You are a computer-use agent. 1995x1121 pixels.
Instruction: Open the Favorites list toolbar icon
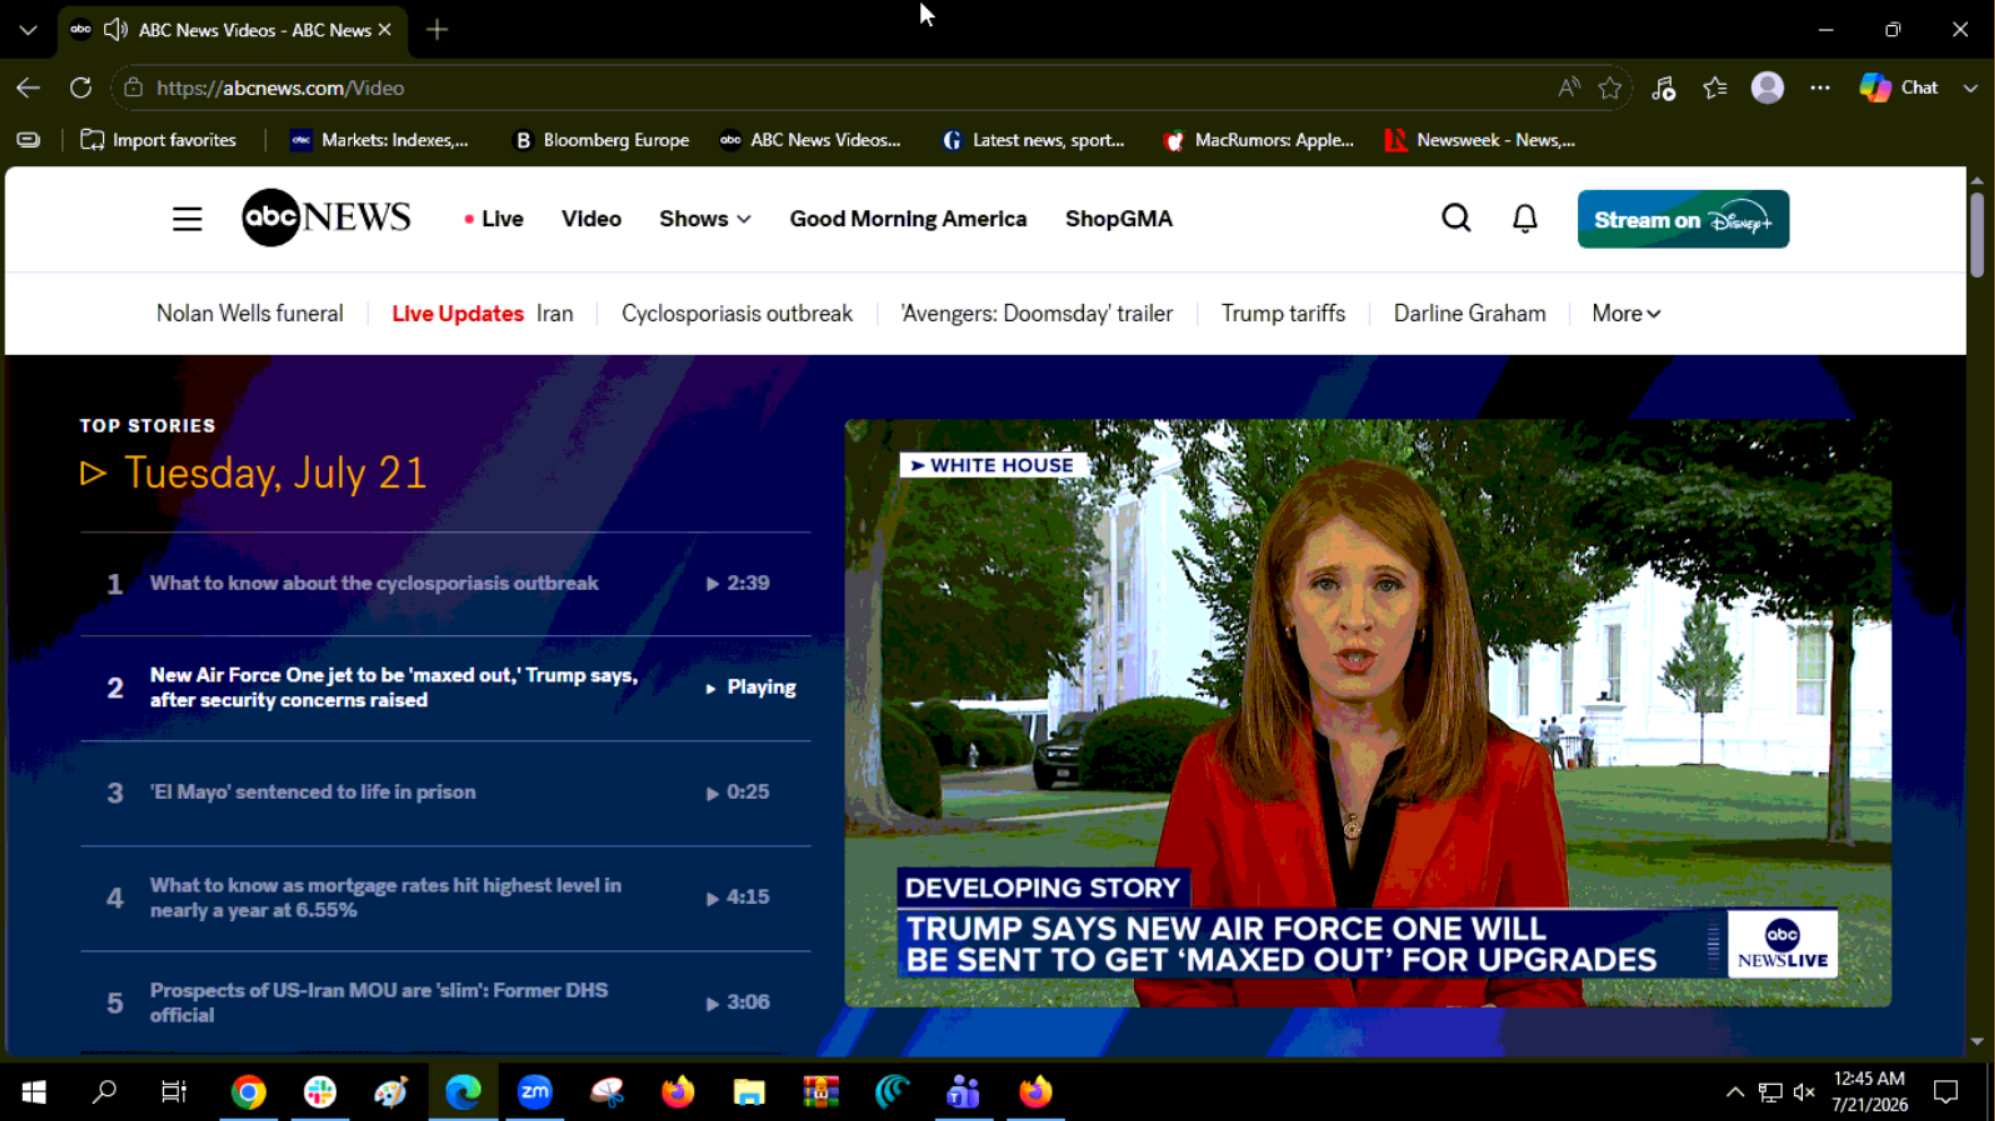point(1715,88)
